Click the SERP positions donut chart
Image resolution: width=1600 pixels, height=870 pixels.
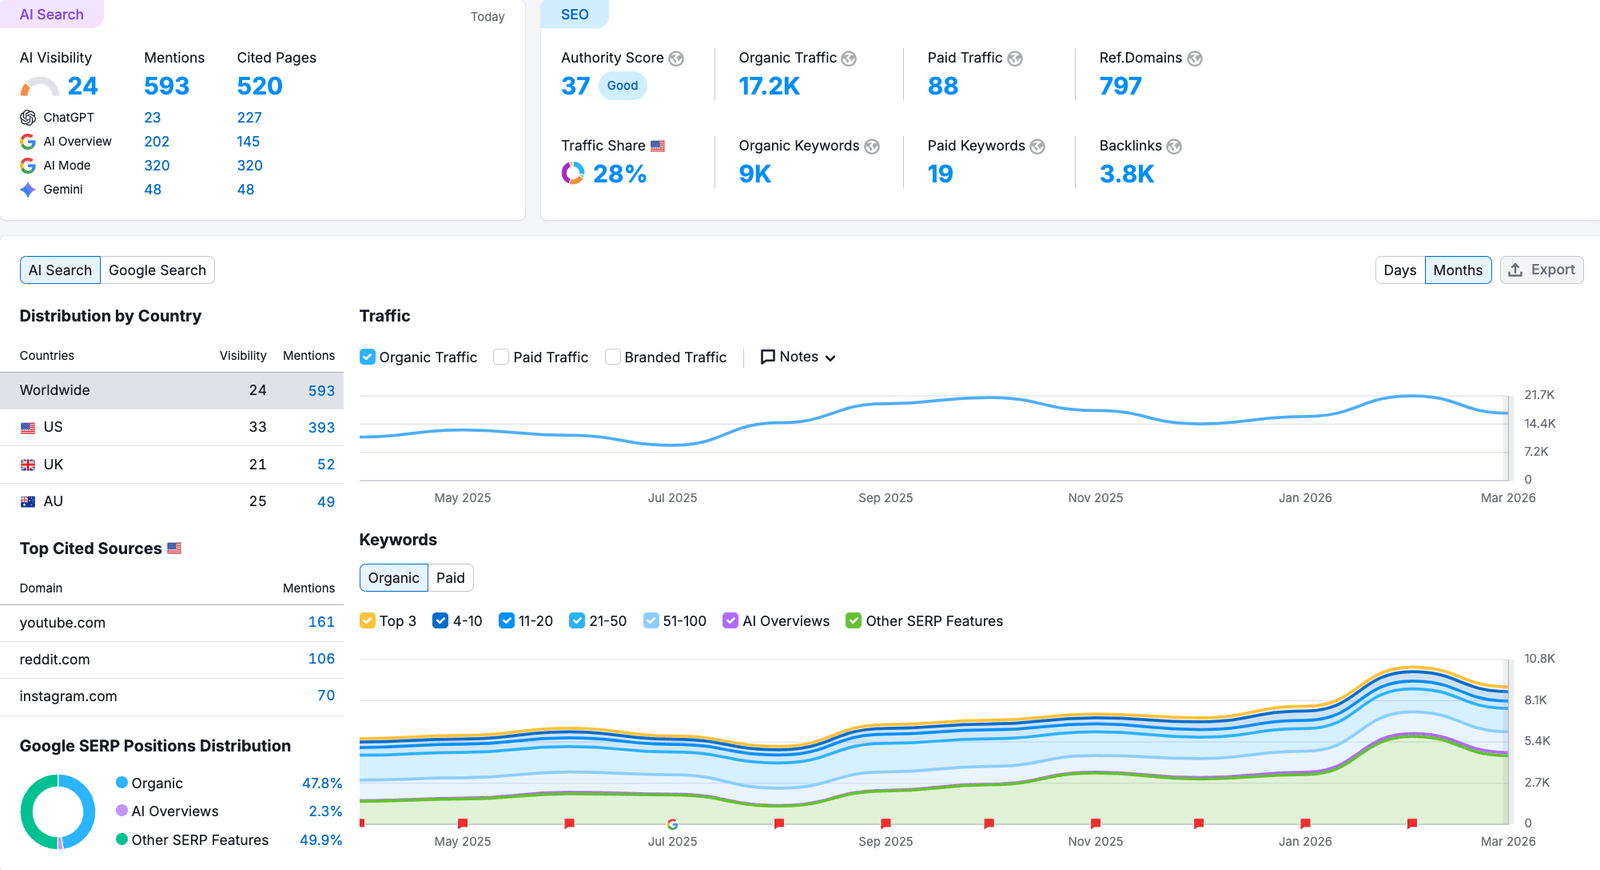click(x=58, y=812)
